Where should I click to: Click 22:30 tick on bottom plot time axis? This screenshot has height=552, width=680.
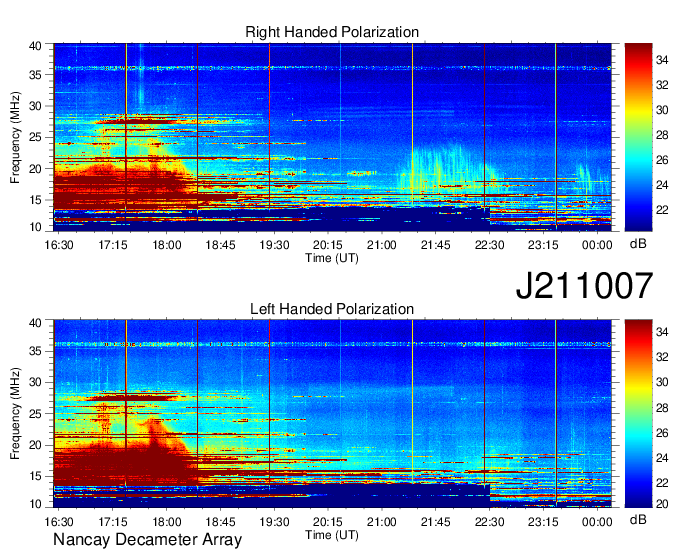[x=489, y=522]
